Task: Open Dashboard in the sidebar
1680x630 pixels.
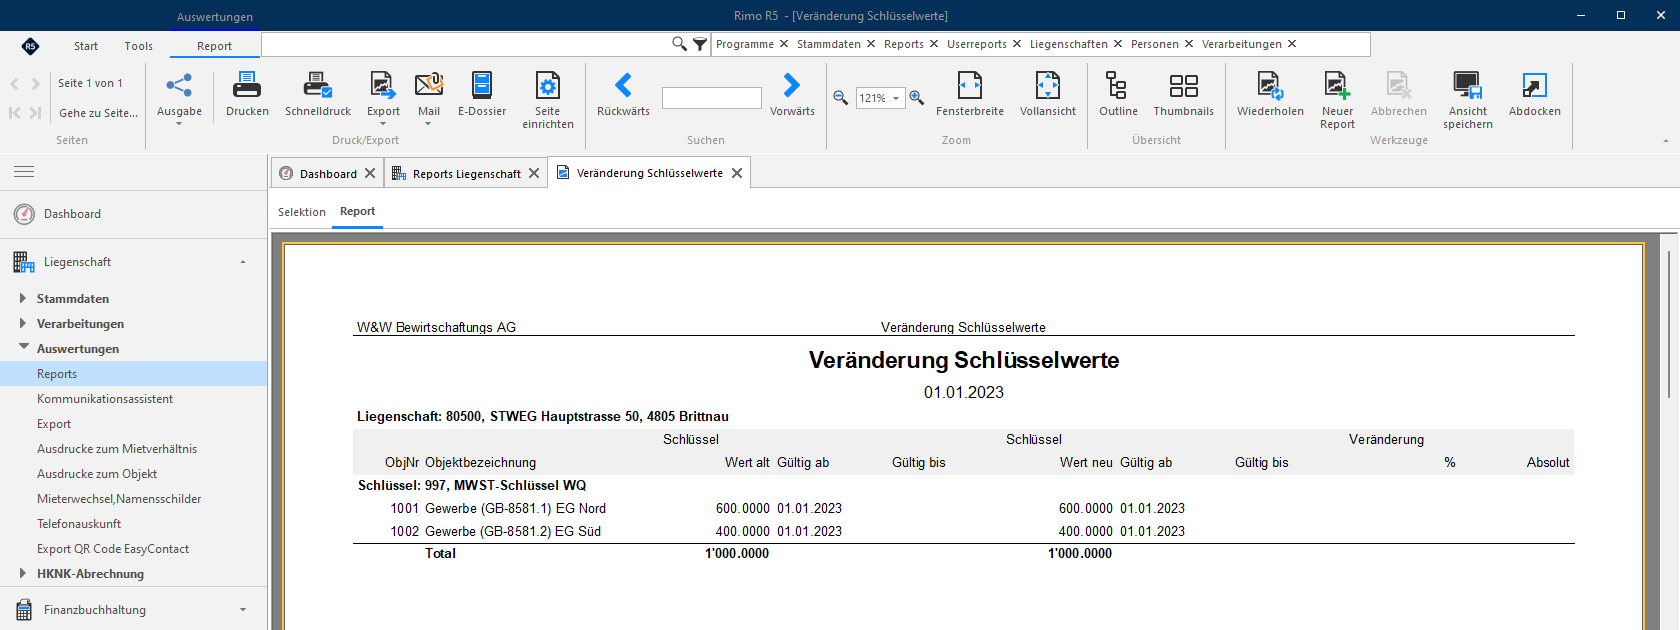Action: tap(72, 214)
